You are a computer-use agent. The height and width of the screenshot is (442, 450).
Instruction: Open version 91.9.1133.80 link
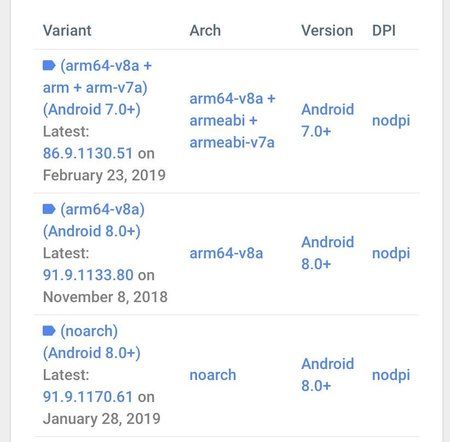point(88,275)
